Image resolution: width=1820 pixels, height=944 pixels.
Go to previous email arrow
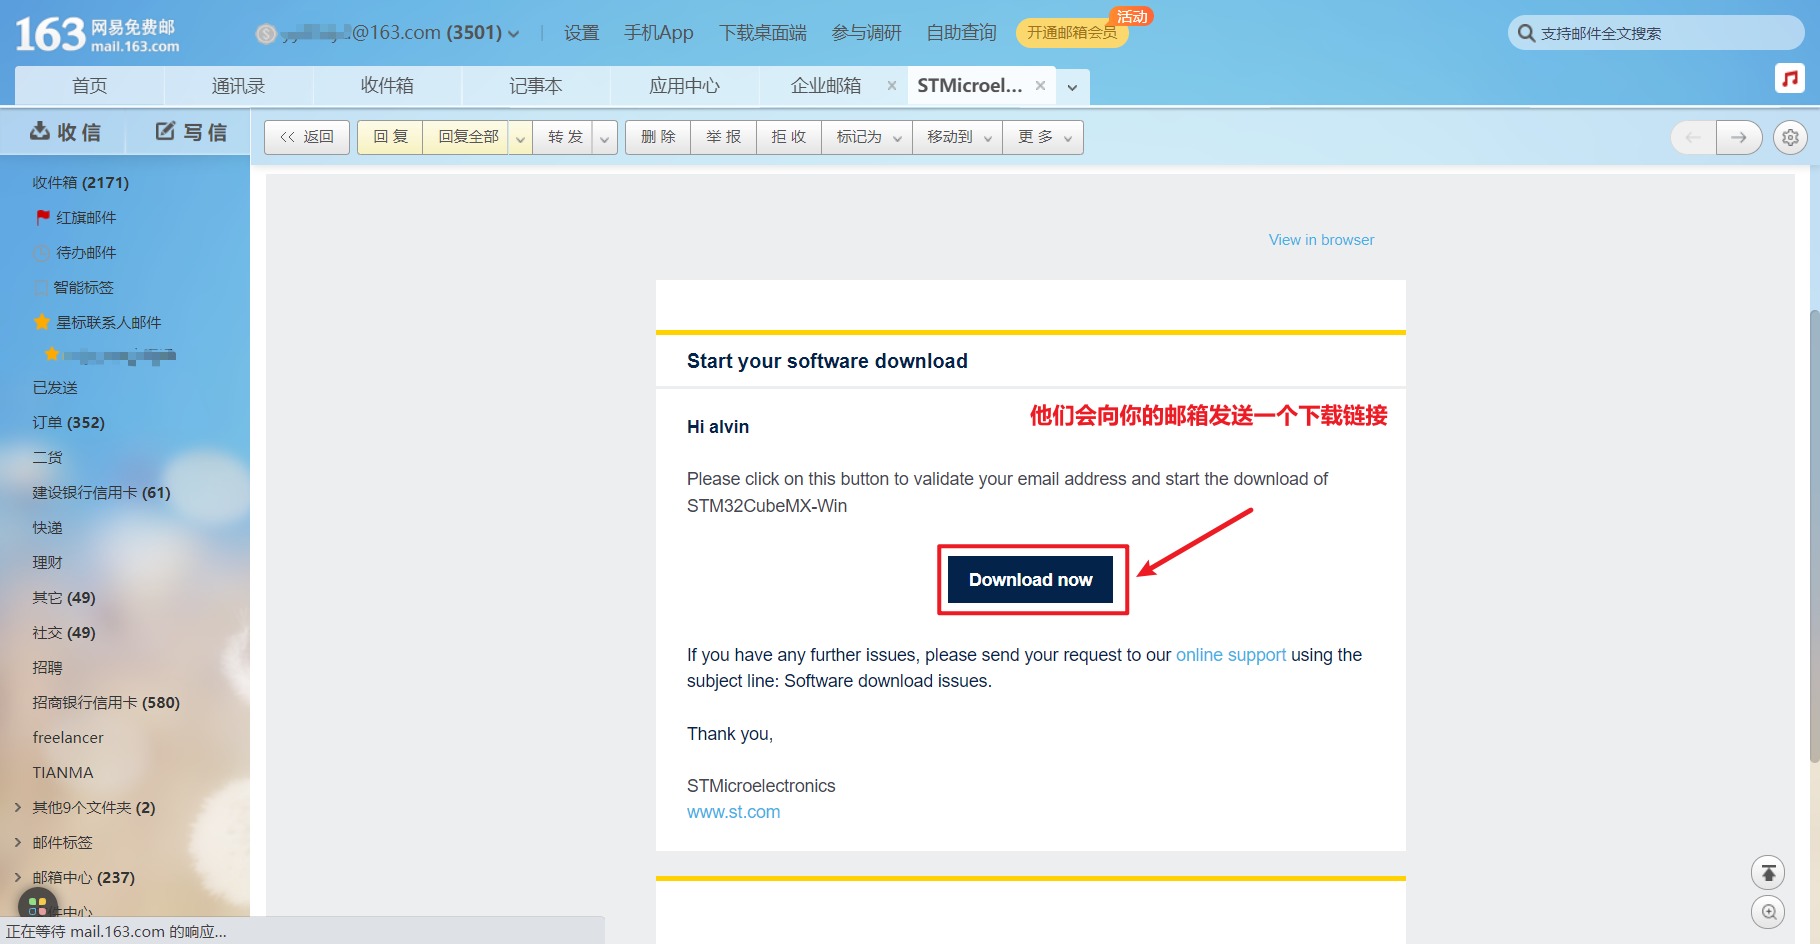(1693, 137)
